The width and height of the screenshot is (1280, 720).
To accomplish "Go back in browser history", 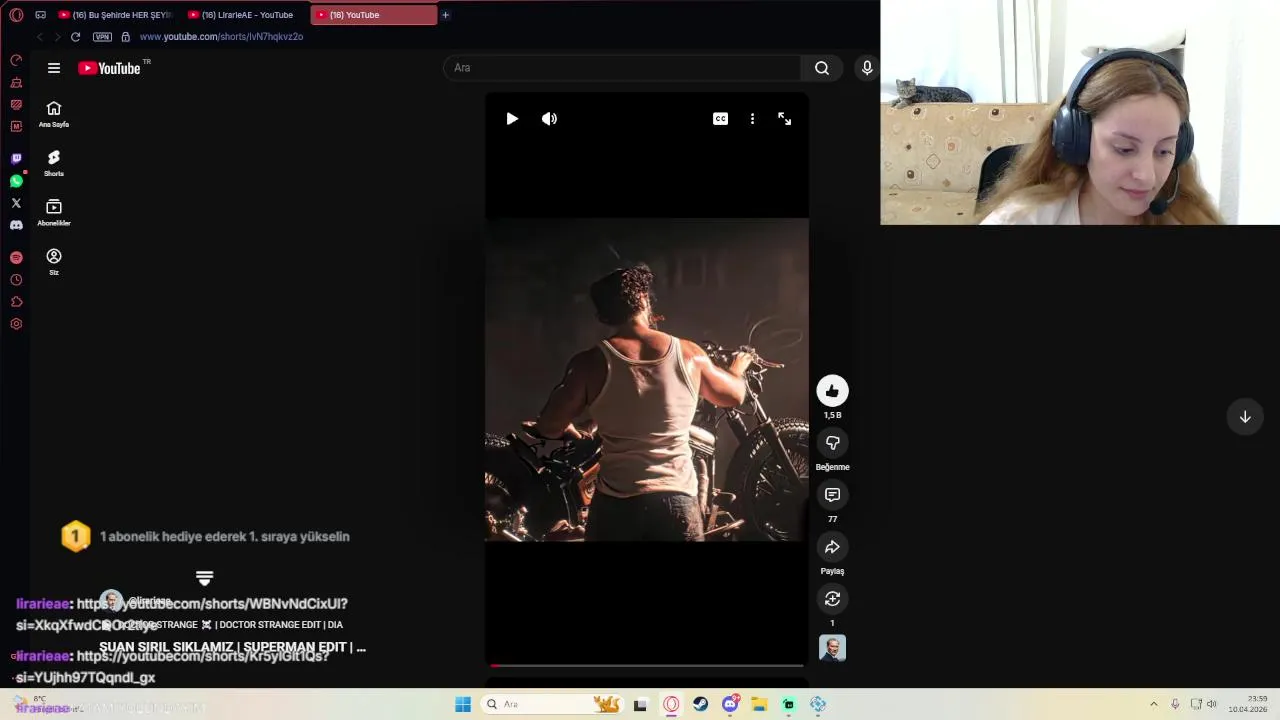I will 39,37.
